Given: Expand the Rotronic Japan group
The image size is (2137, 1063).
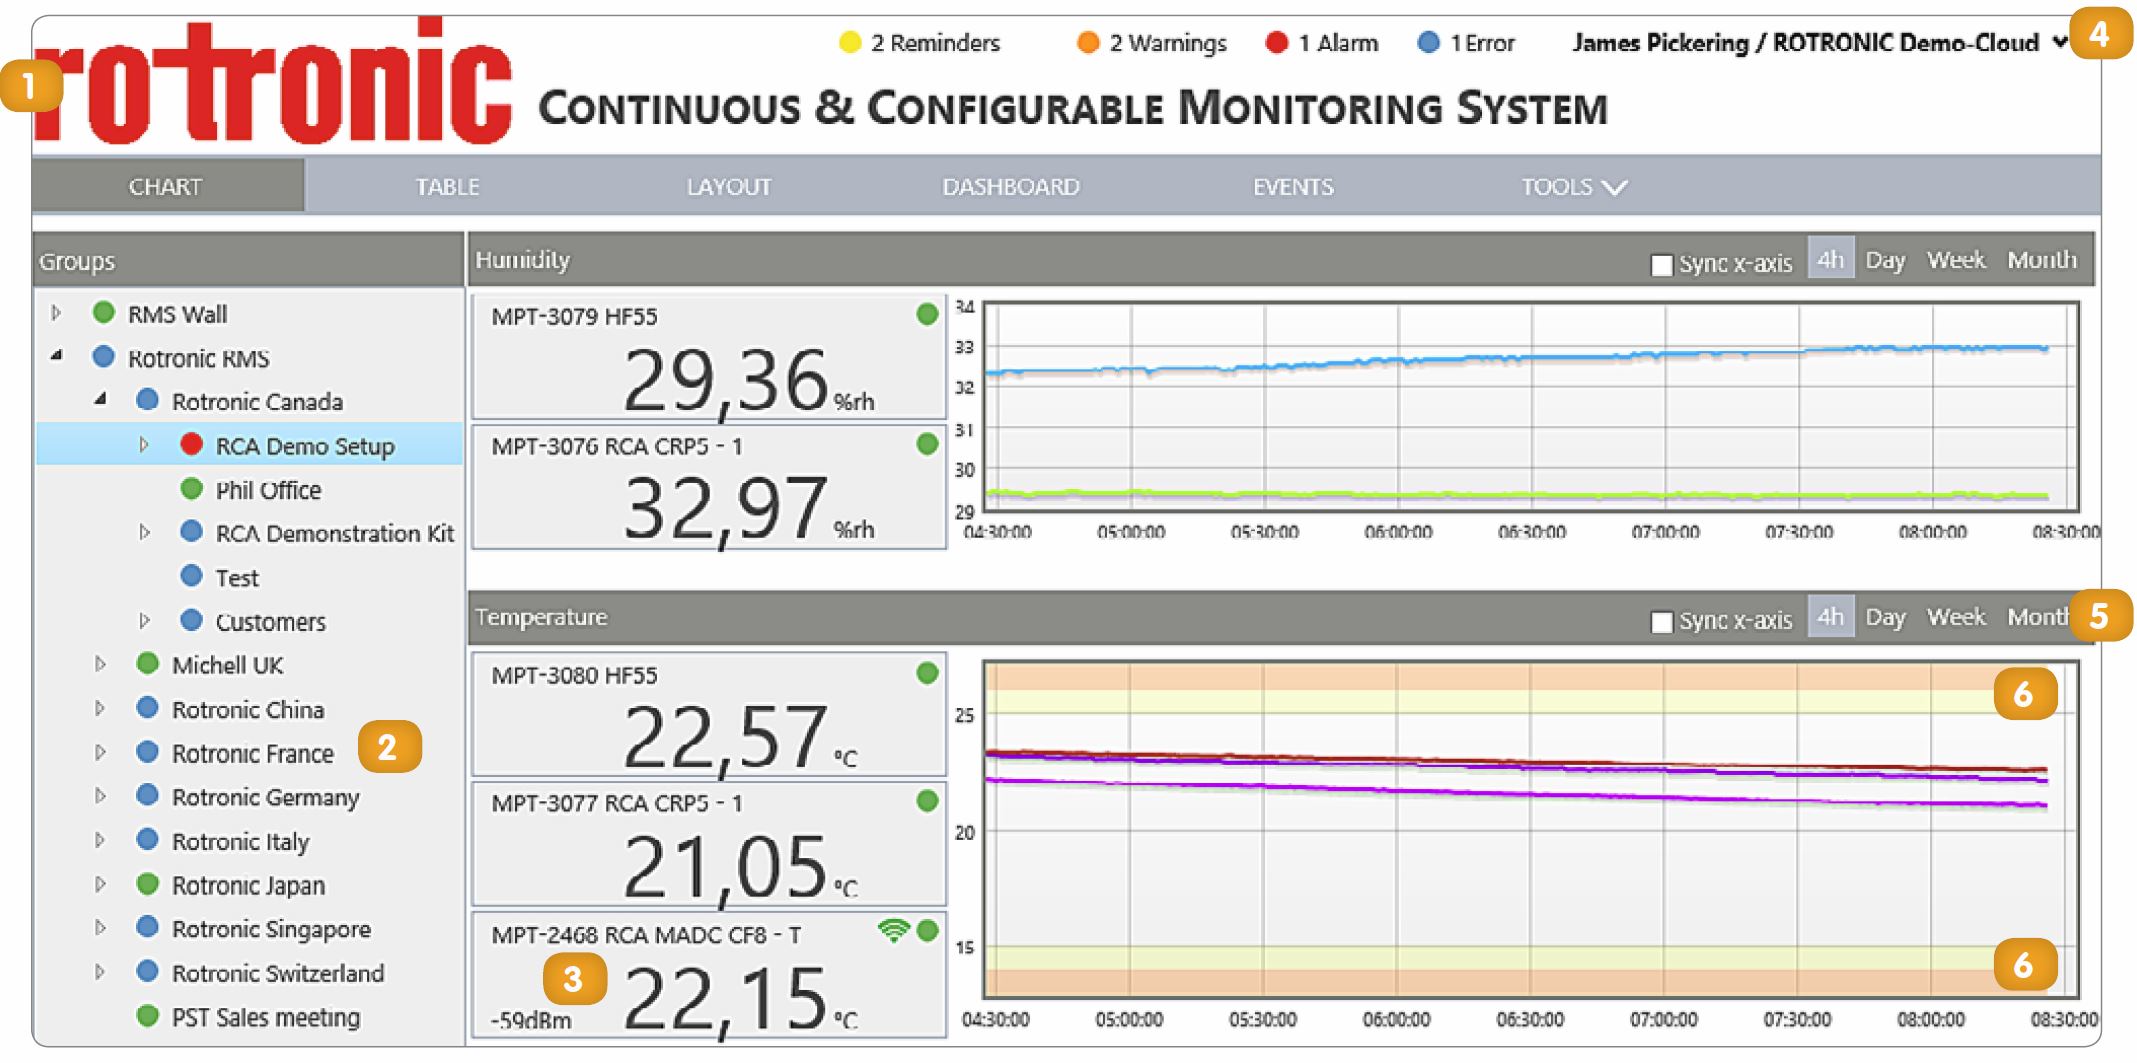Looking at the screenshot, I should tap(100, 884).
